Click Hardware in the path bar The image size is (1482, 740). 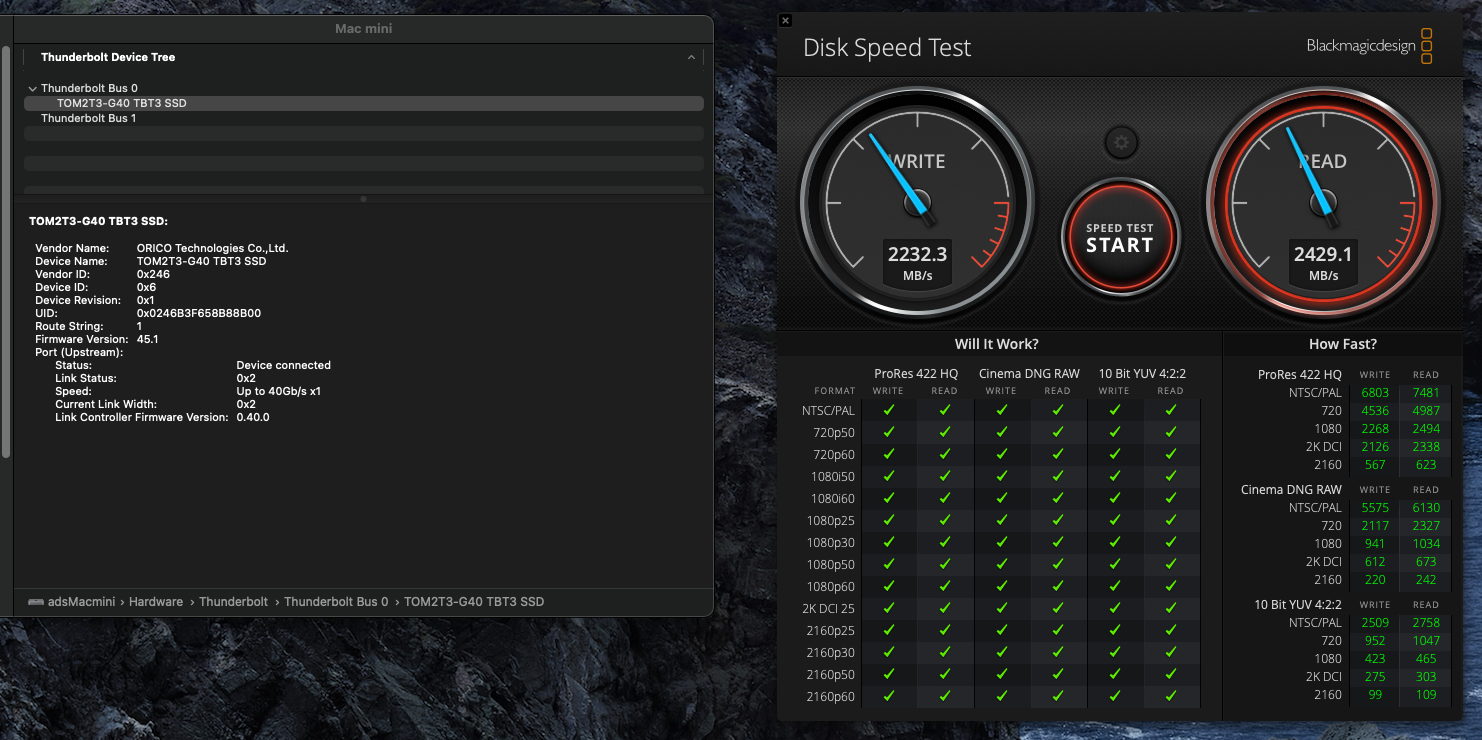[156, 602]
